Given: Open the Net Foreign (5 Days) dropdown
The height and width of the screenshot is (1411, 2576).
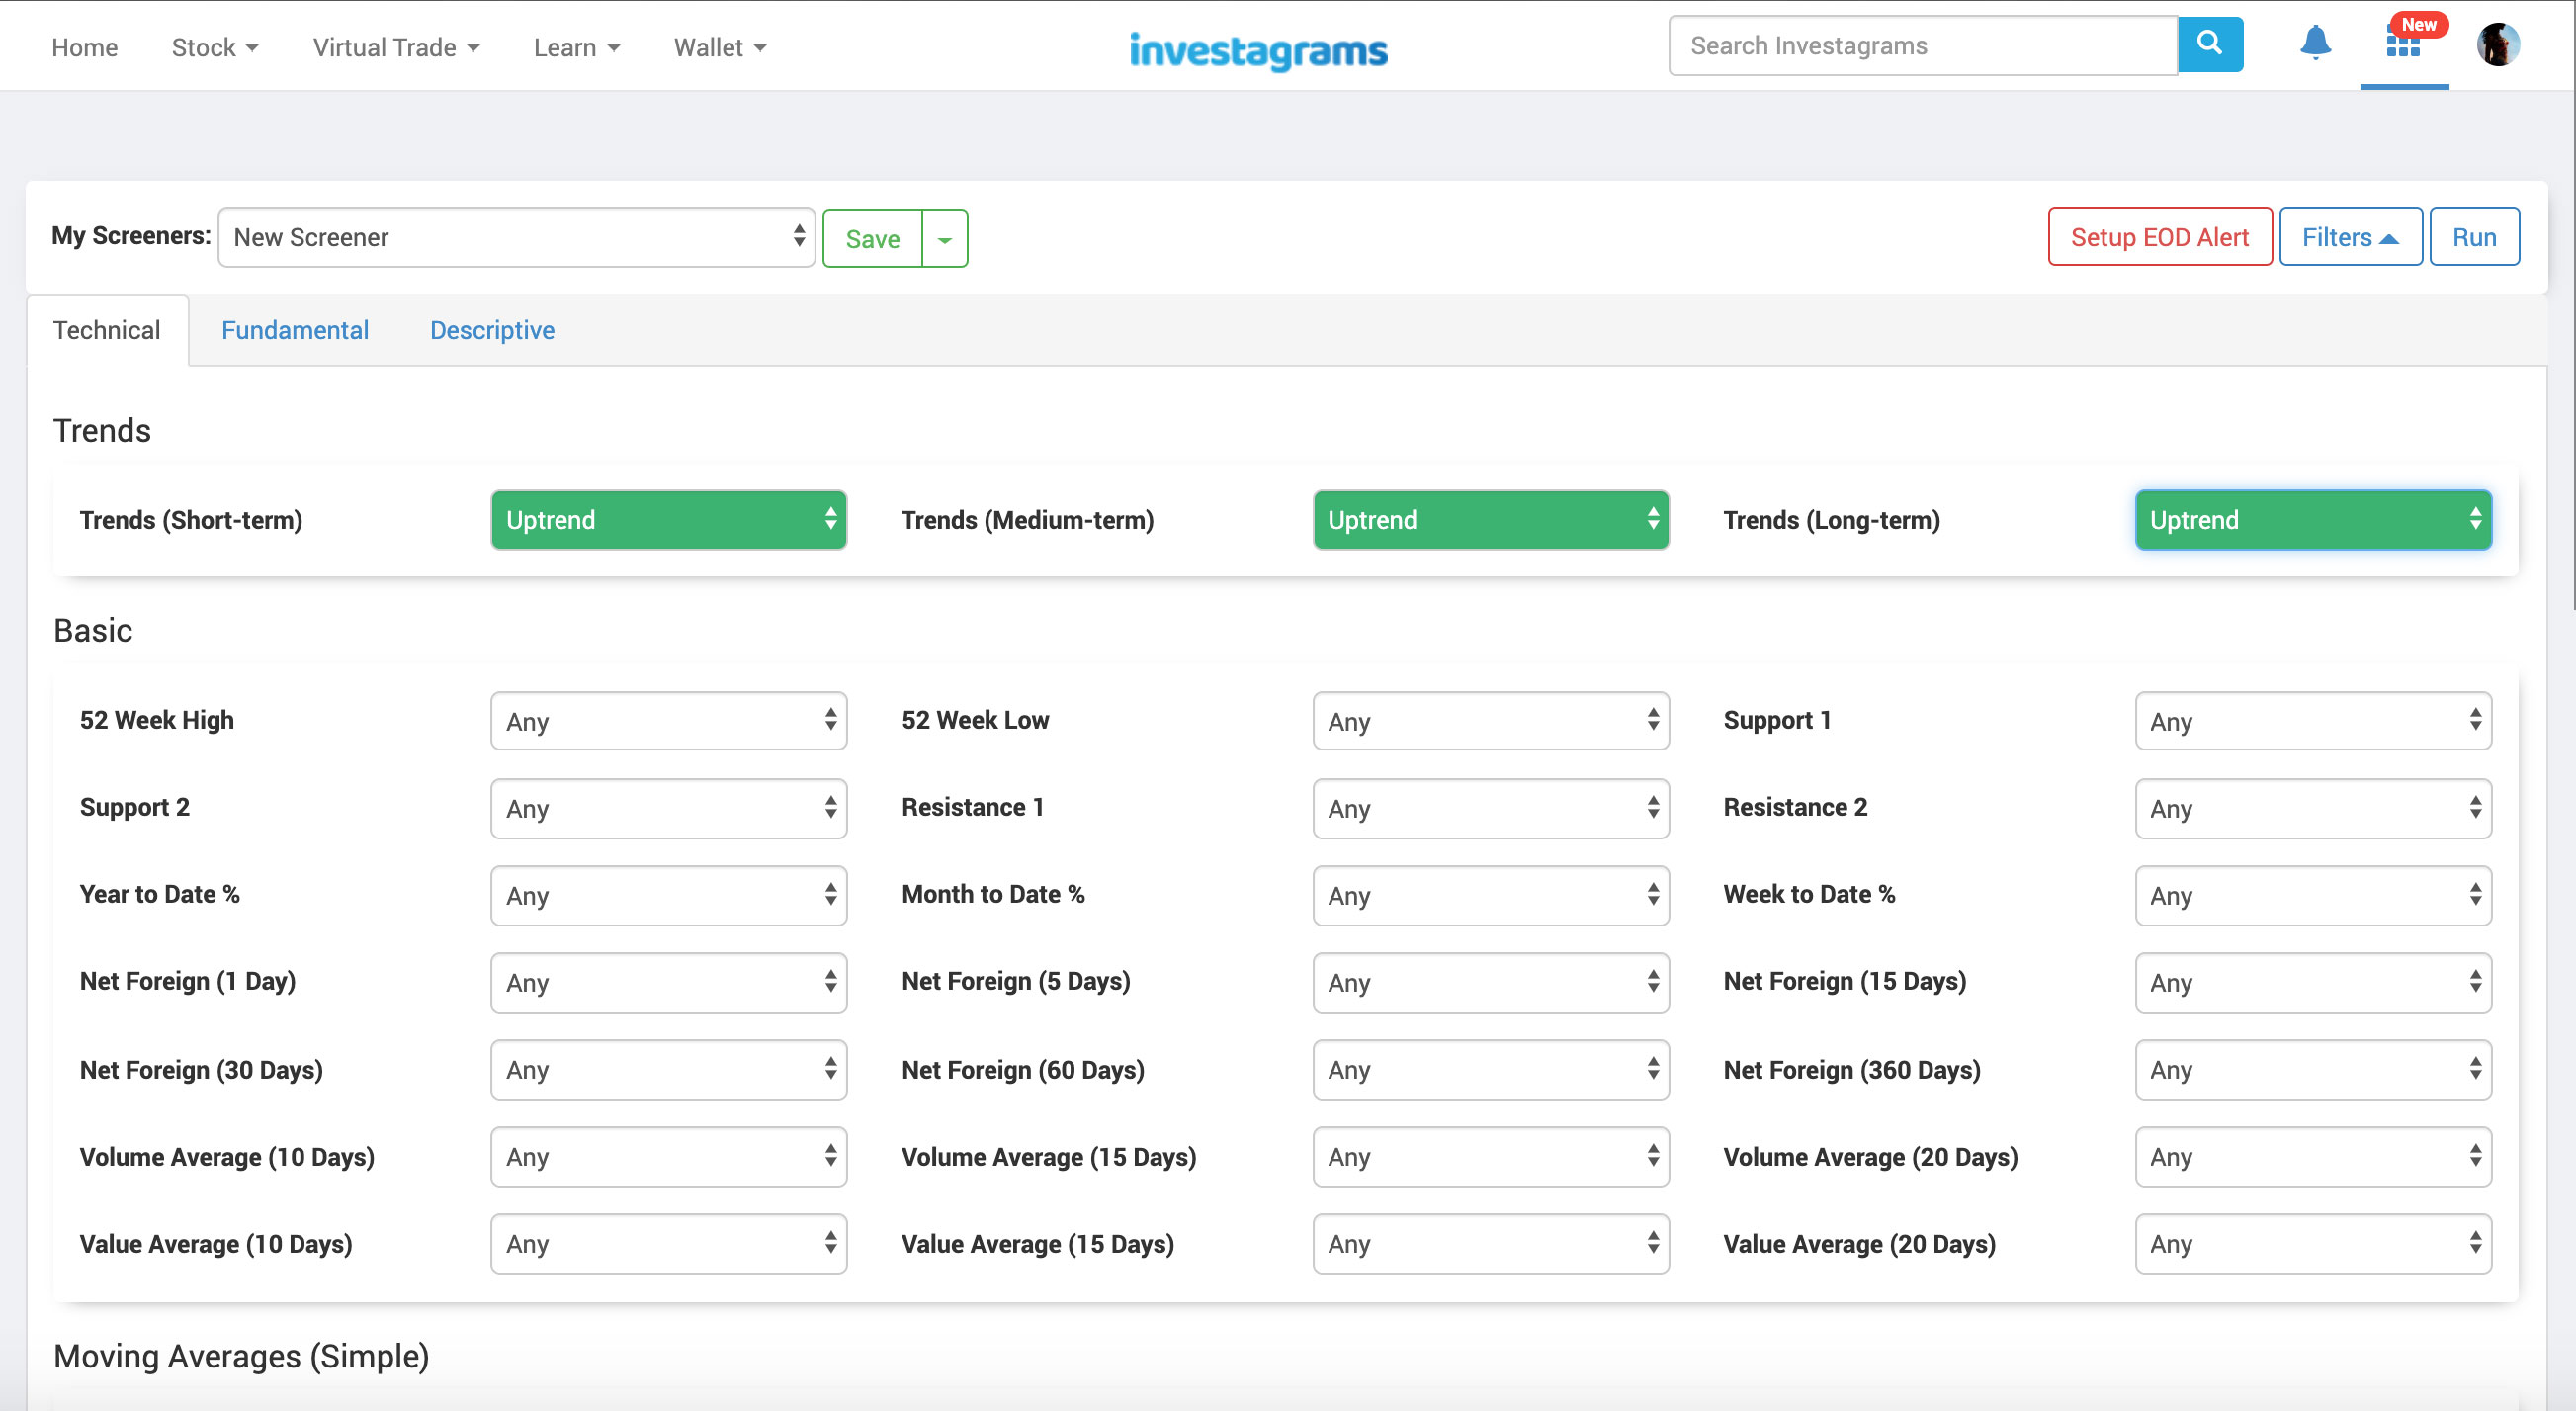Looking at the screenshot, I should pyautogui.click(x=1491, y=982).
